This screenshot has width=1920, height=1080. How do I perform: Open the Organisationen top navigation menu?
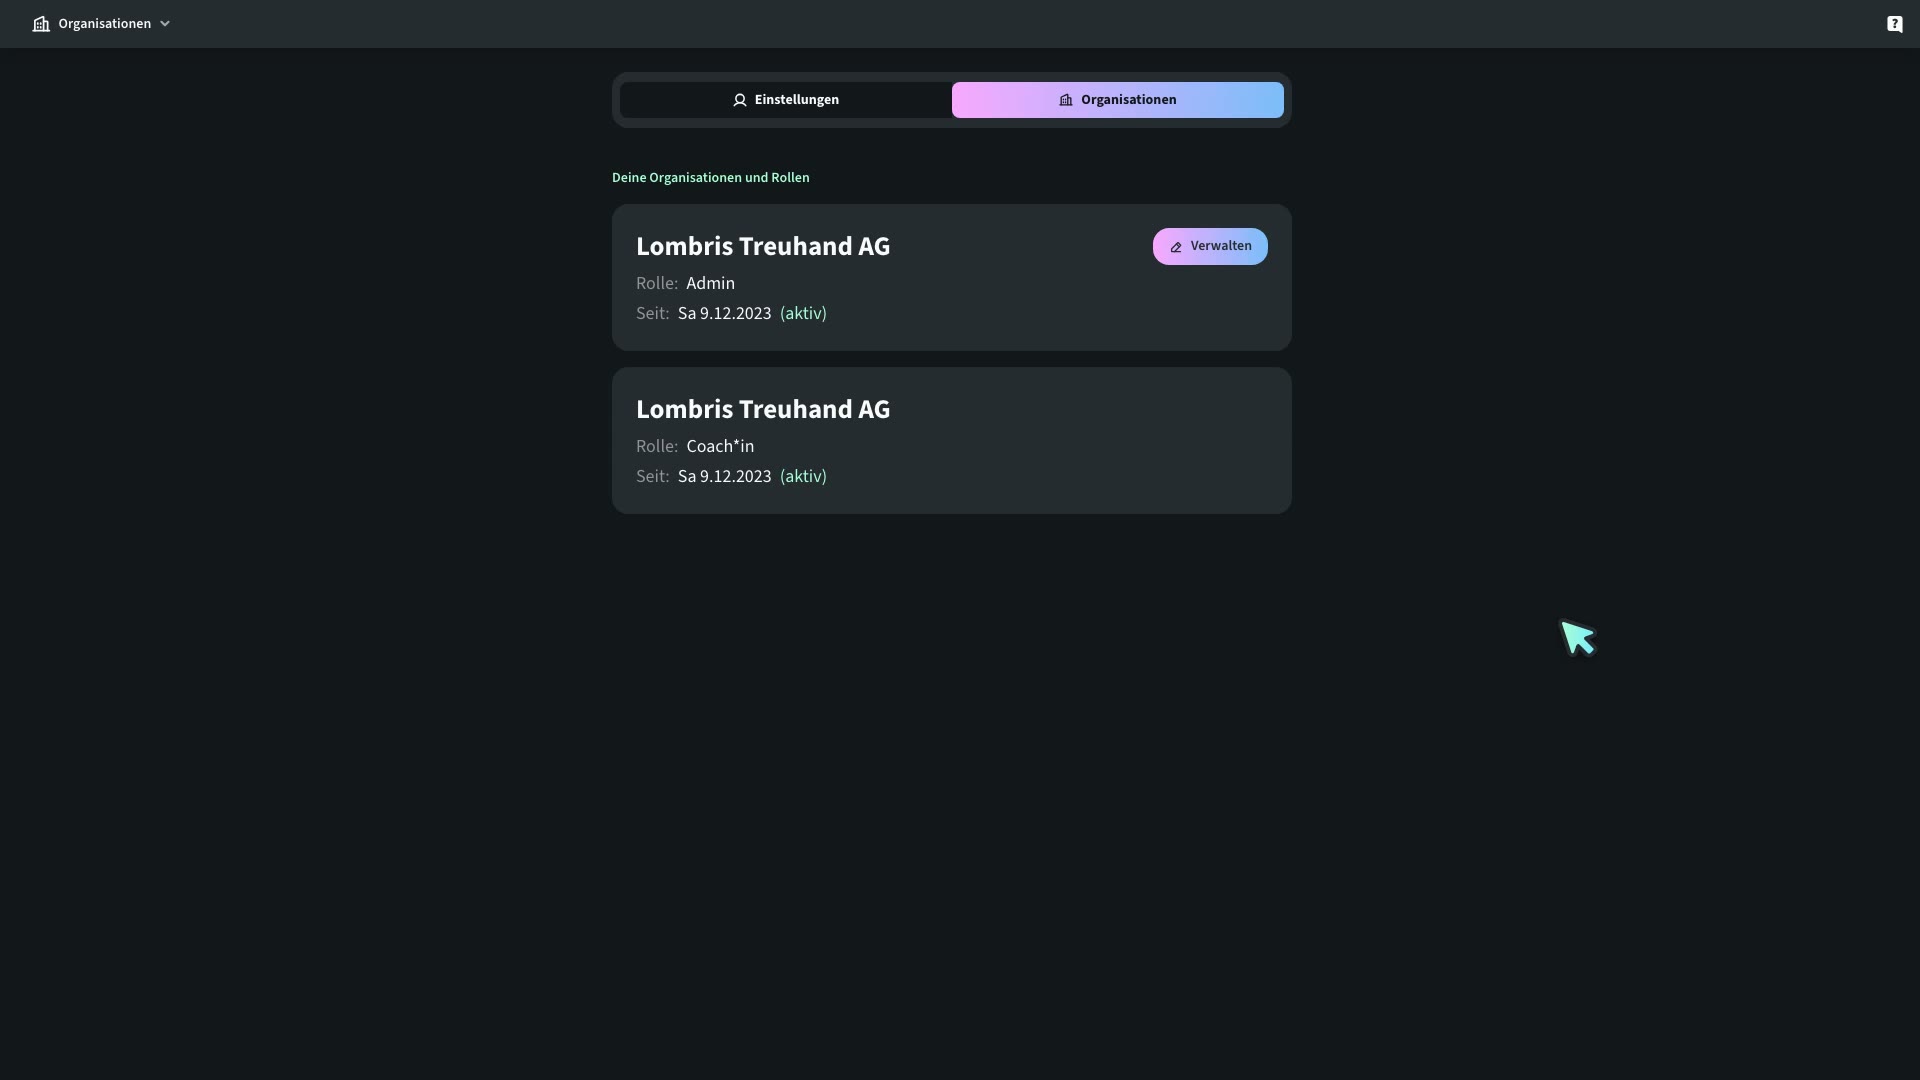pos(101,24)
